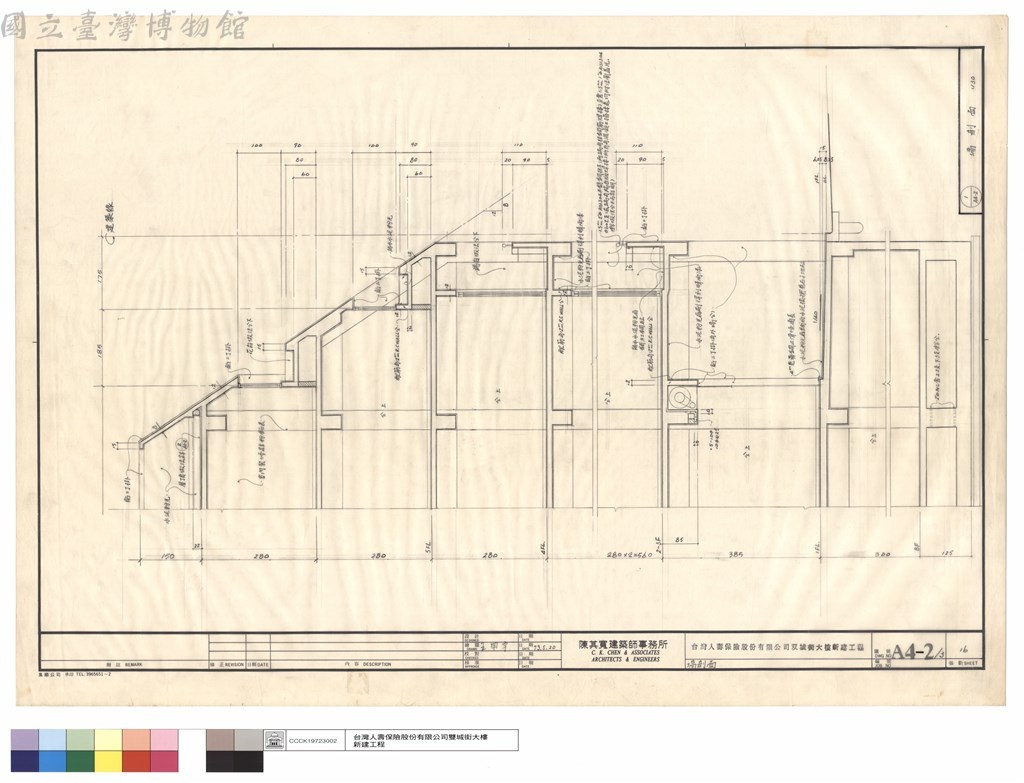Click the 385 dimension label
This screenshot has height=783, width=1024.
point(737,555)
